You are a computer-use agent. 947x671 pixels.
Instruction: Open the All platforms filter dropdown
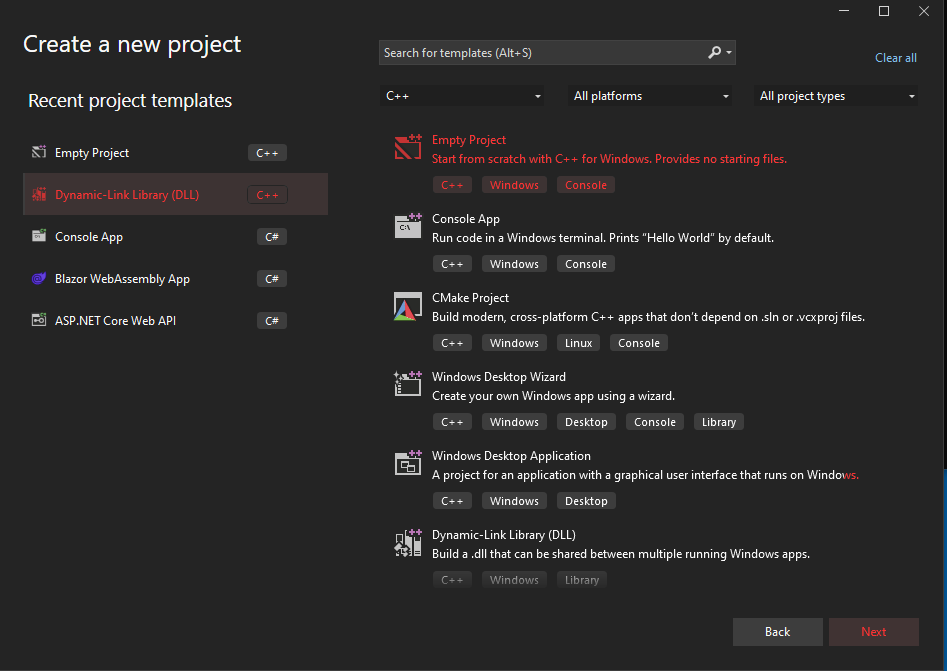point(649,96)
